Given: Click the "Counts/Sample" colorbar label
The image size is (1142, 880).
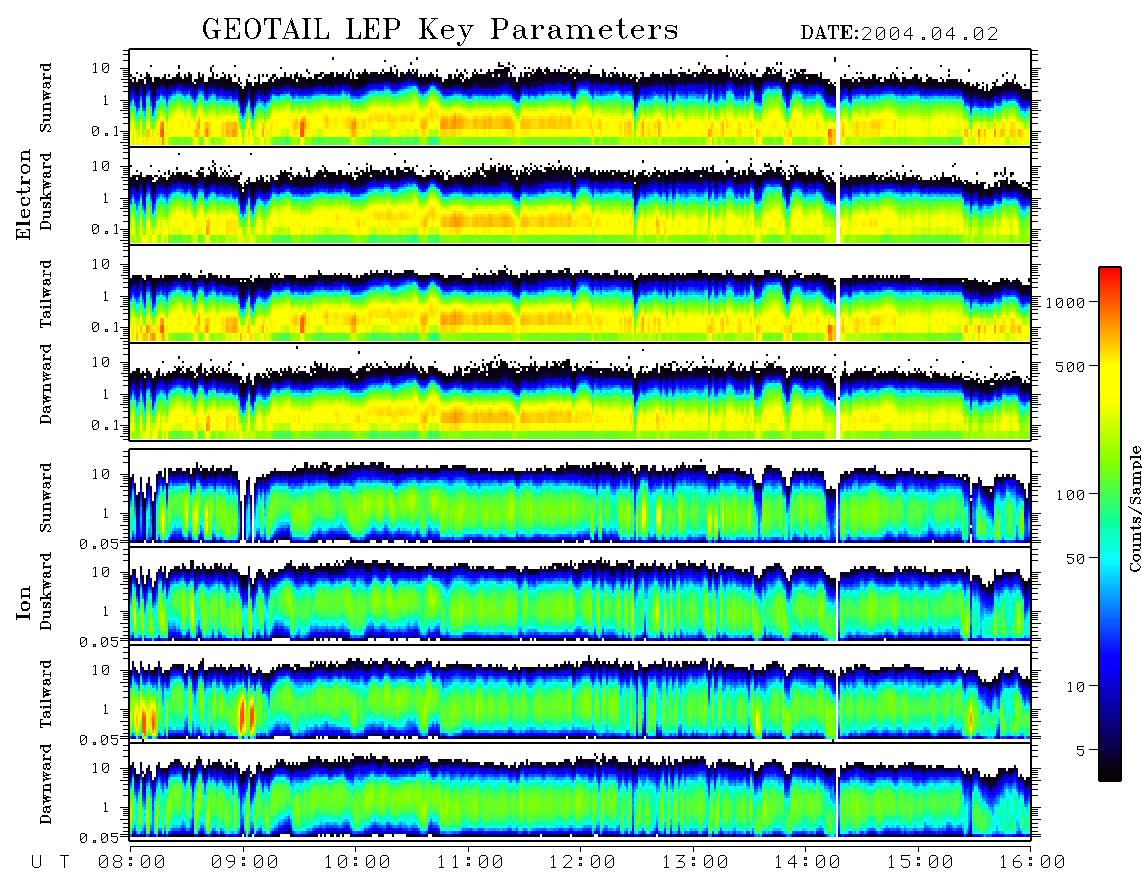Looking at the screenshot, I should point(1134,508).
